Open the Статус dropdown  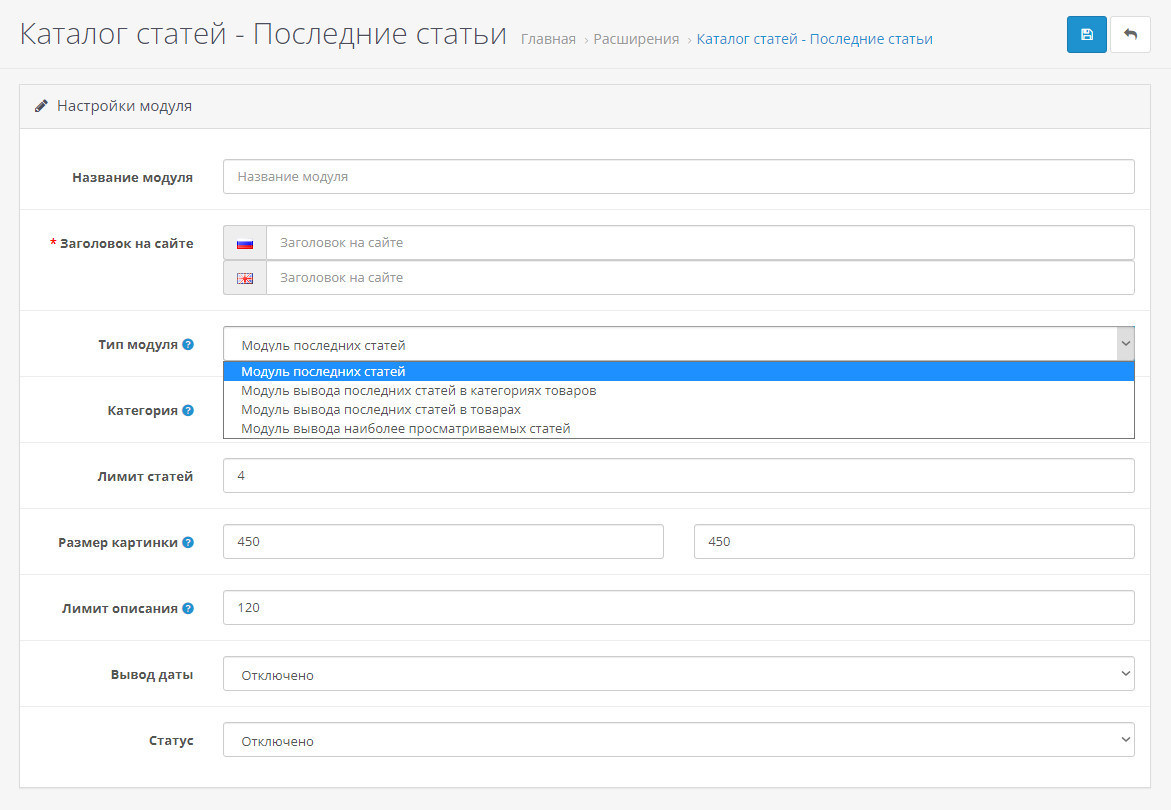(x=679, y=740)
